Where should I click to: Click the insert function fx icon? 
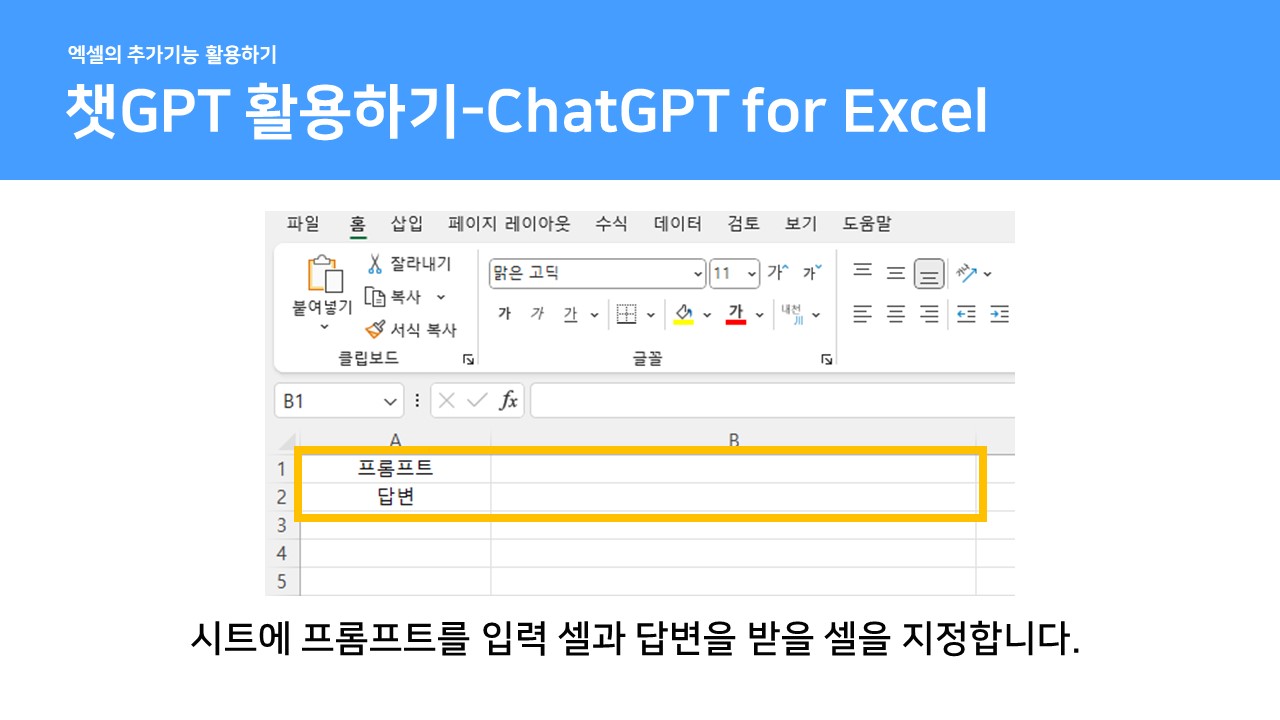point(509,400)
